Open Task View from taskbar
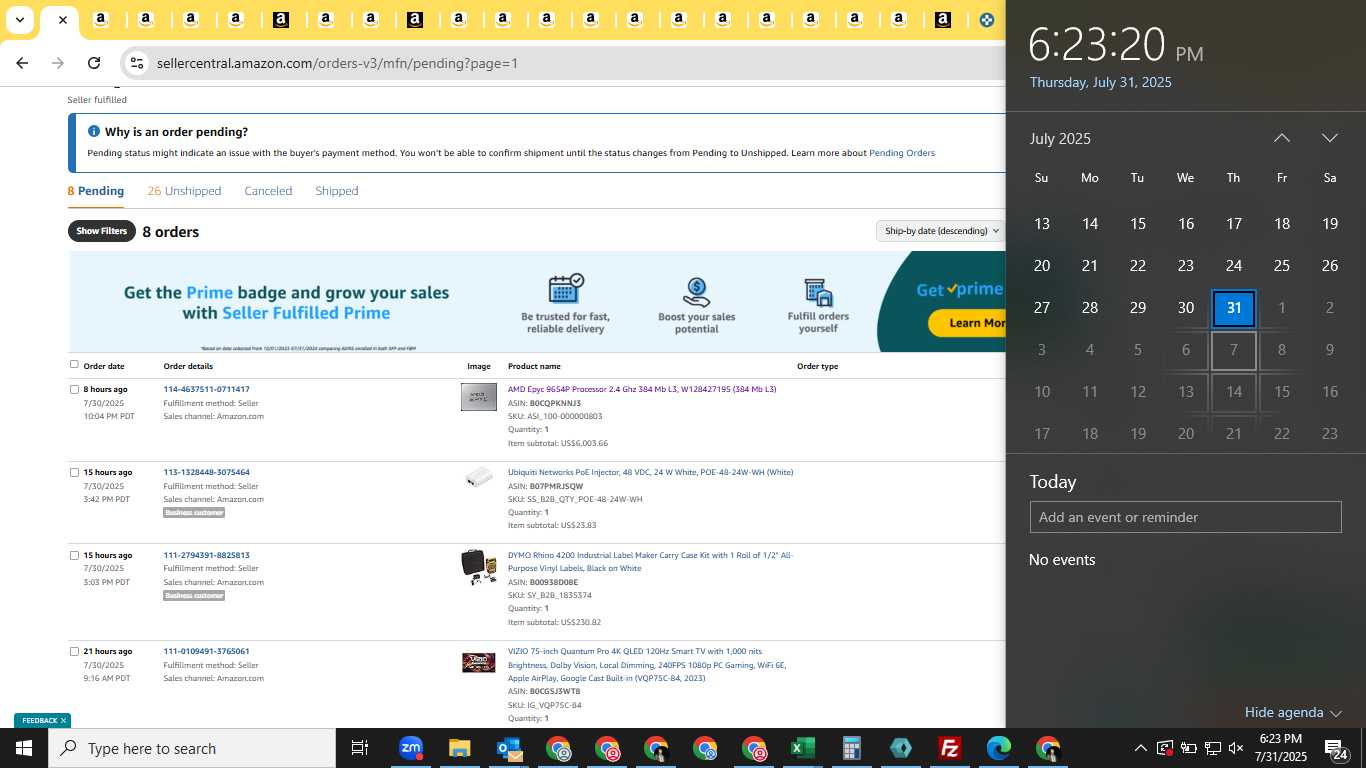The width and height of the screenshot is (1366, 768). click(x=360, y=748)
